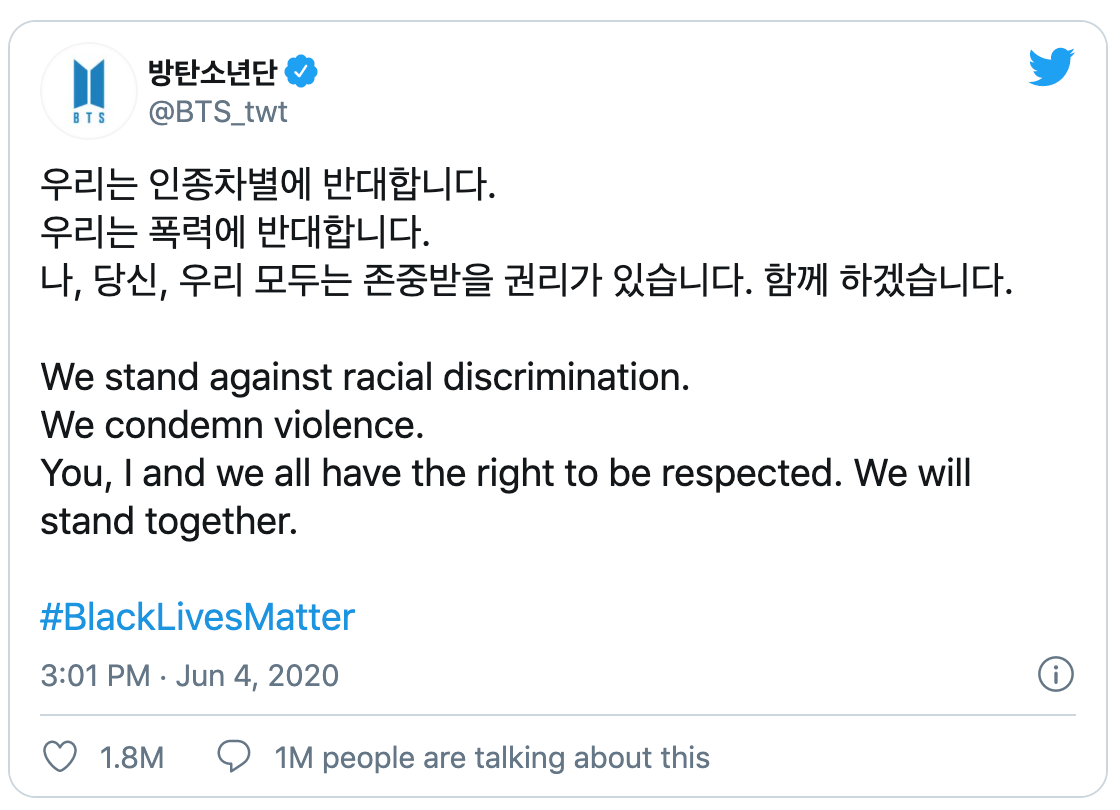Image resolution: width=1120 pixels, height=810 pixels.
Task: Click "We stand against racial discrimination." text
Action: coord(366,378)
